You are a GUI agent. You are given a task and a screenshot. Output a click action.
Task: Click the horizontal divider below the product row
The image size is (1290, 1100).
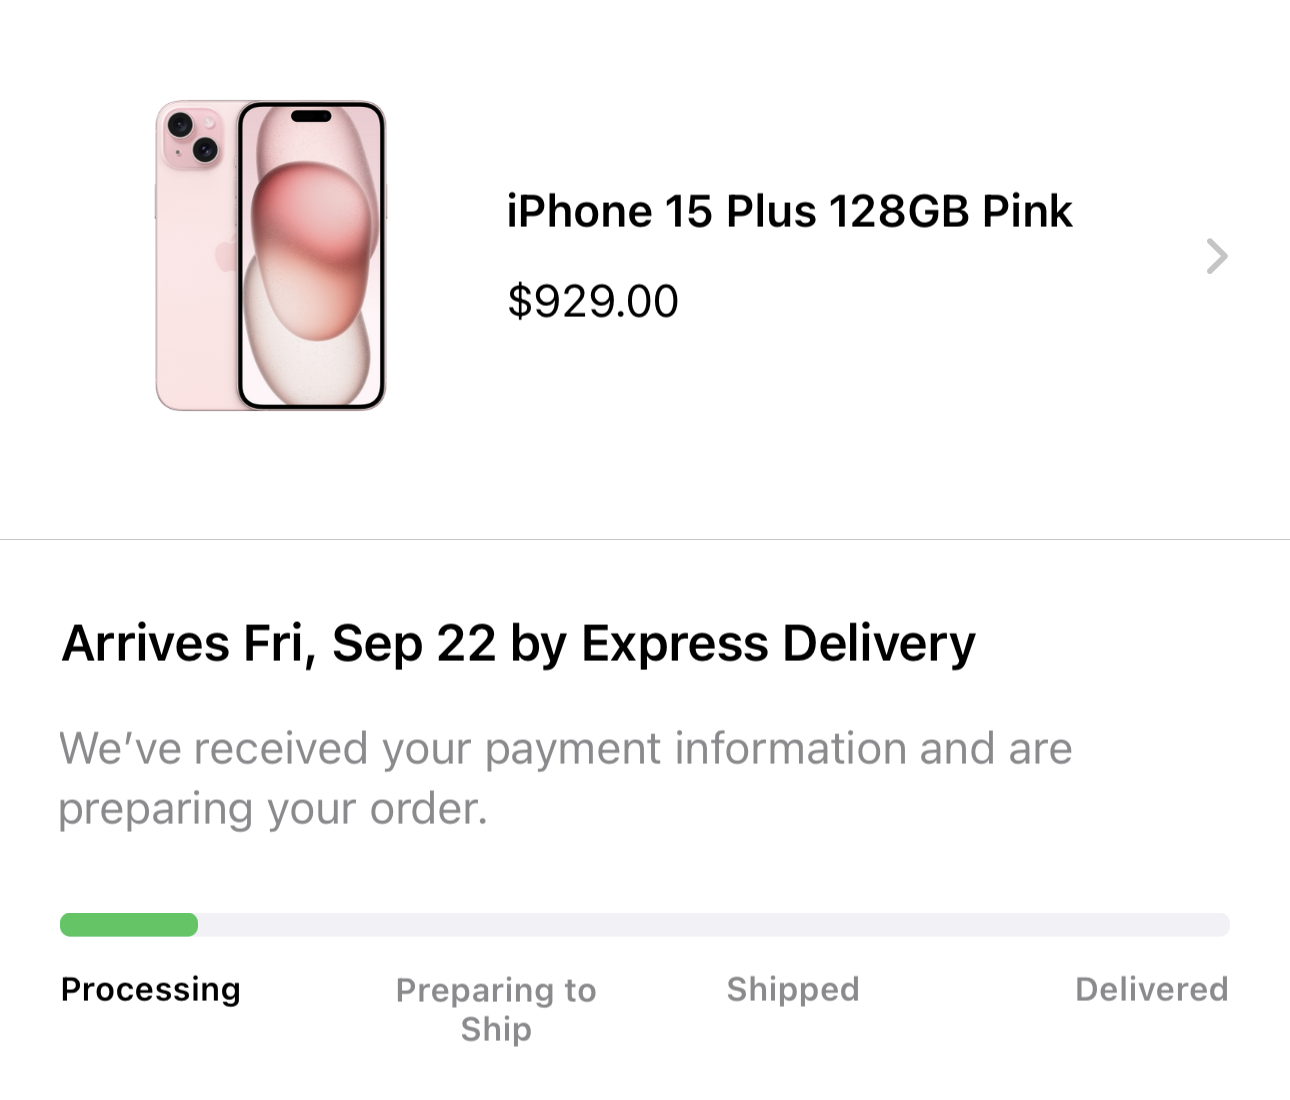645,539
